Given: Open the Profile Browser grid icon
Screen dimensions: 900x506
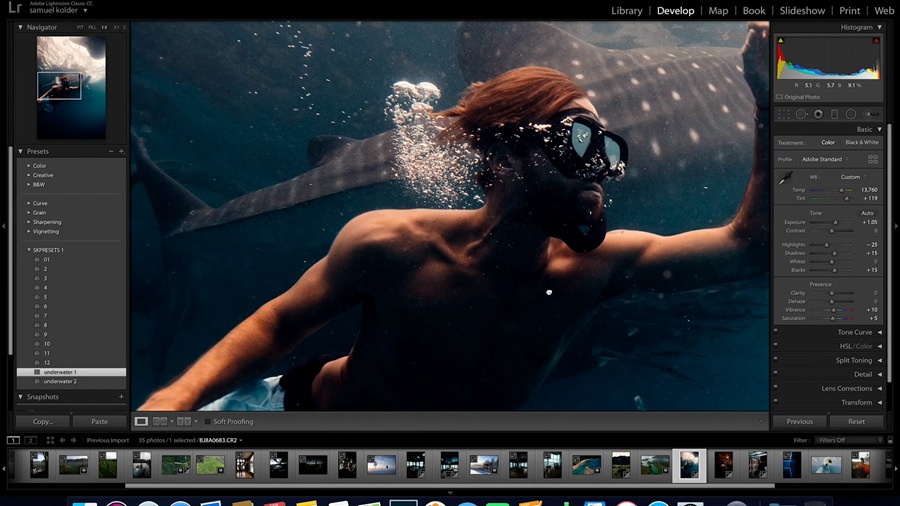Looking at the screenshot, I should click(x=873, y=159).
